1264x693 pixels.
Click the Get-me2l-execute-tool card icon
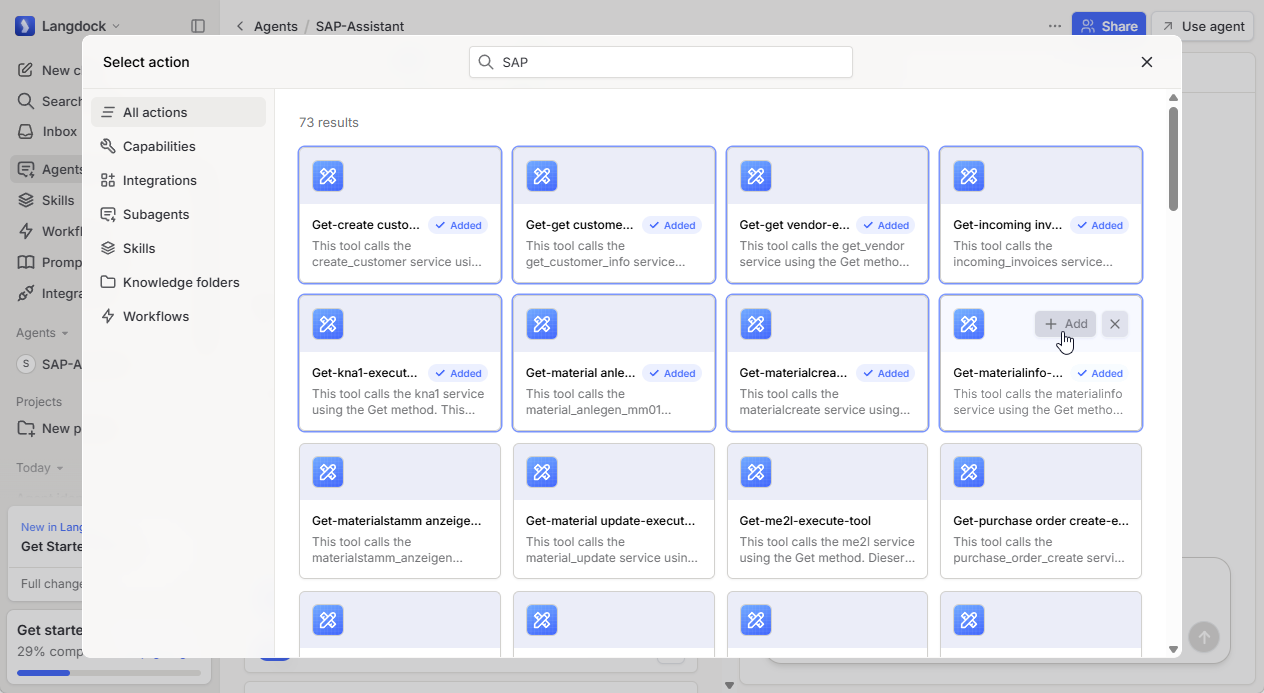click(x=755, y=472)
